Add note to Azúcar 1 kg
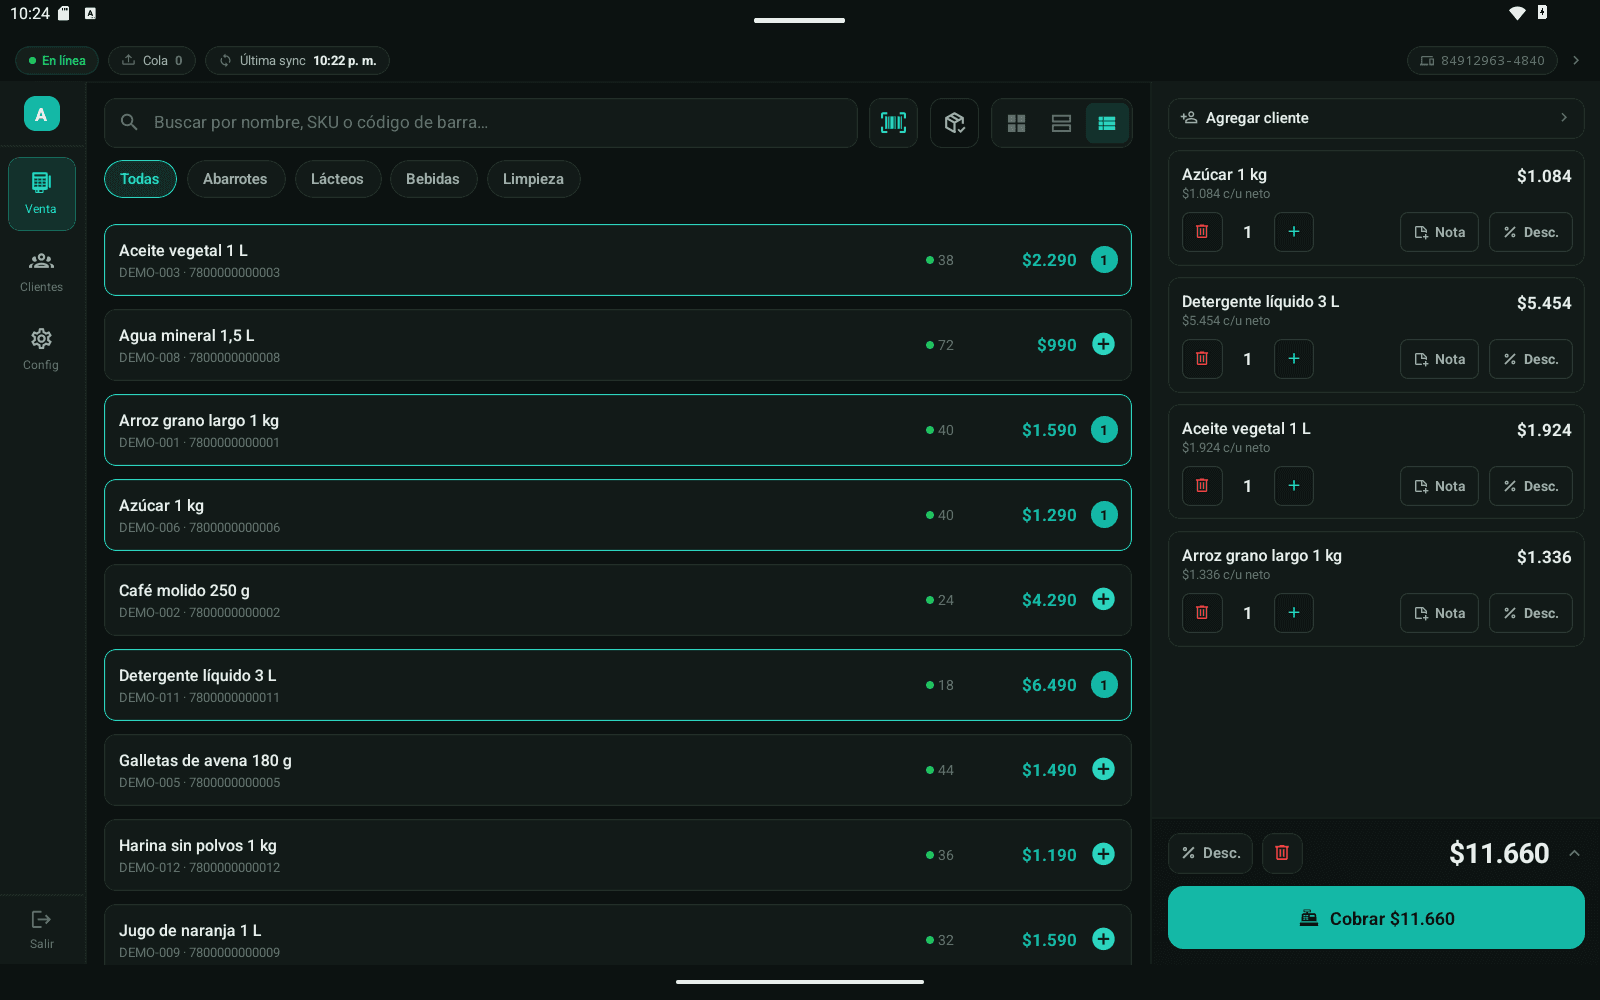The image size is (1600, 1000). (x=1439, y=232)
